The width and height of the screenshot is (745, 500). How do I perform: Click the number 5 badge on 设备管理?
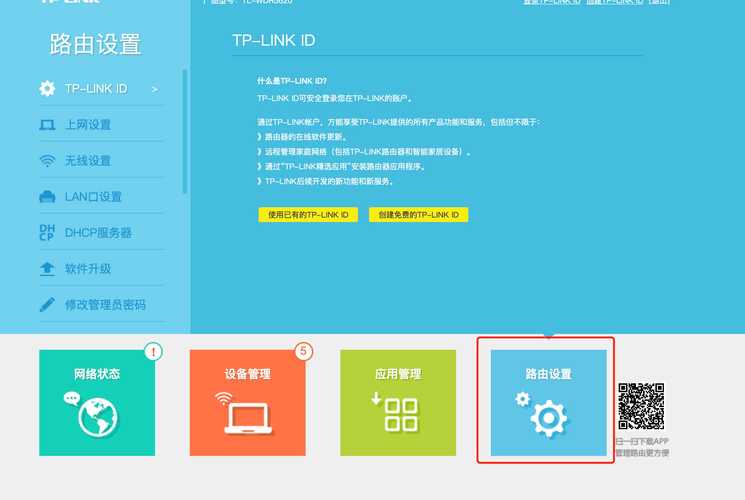[x=303, y=351]
